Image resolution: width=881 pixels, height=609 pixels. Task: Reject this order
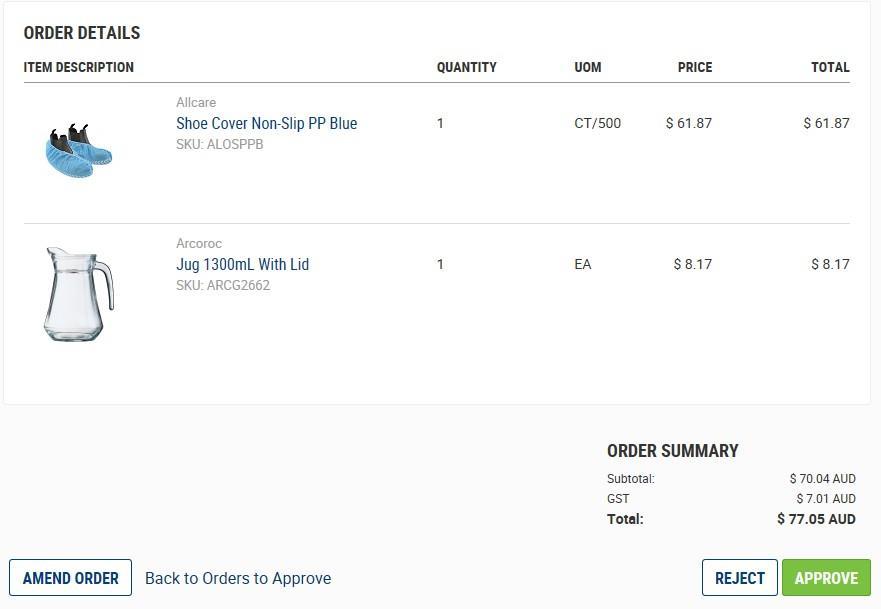[x=740, y=578]
